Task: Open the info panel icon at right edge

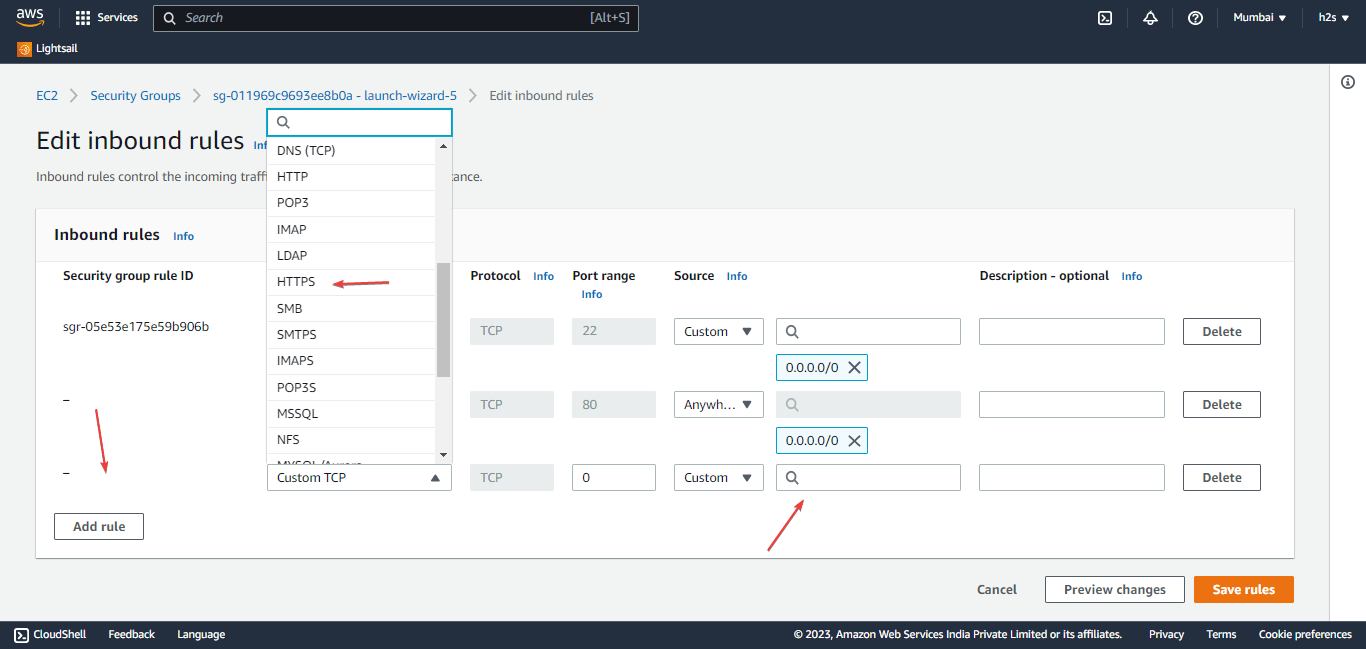Action: [x=1347, y=82]
